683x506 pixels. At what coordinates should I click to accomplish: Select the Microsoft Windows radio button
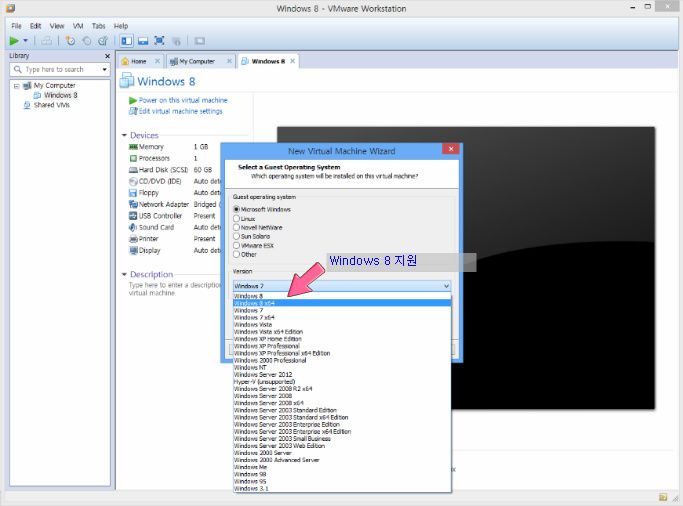click(237, 209)
